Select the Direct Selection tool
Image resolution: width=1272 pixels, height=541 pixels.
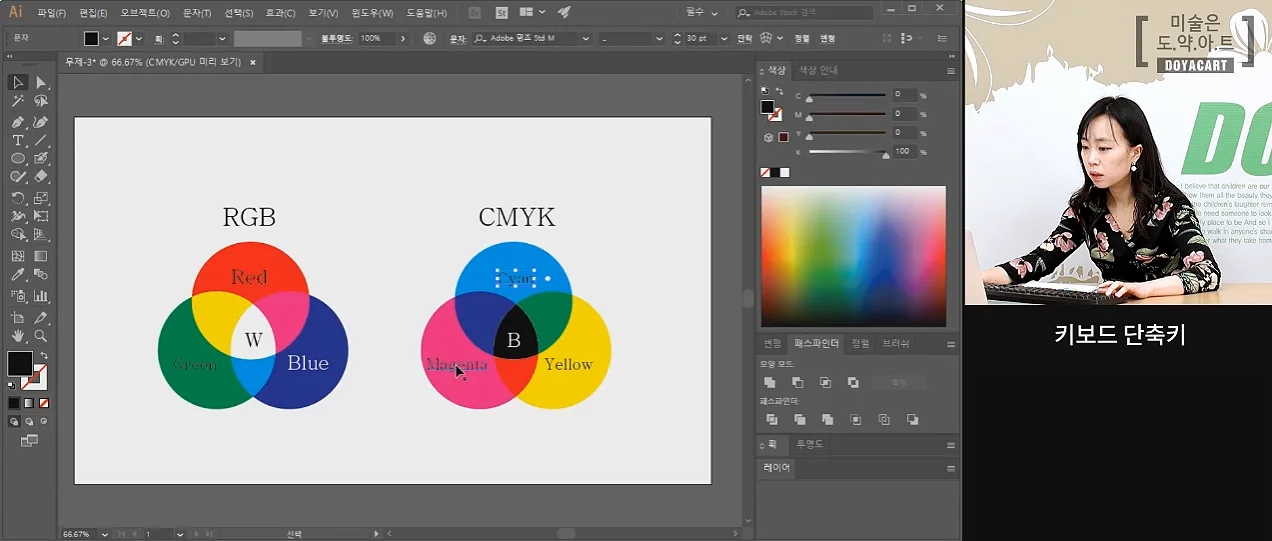[x=41, y=82]
